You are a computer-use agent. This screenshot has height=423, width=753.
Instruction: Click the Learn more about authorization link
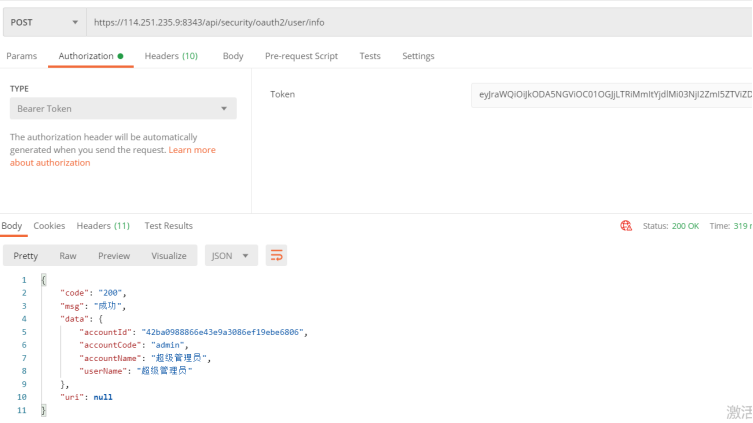[x=191, y=150]
